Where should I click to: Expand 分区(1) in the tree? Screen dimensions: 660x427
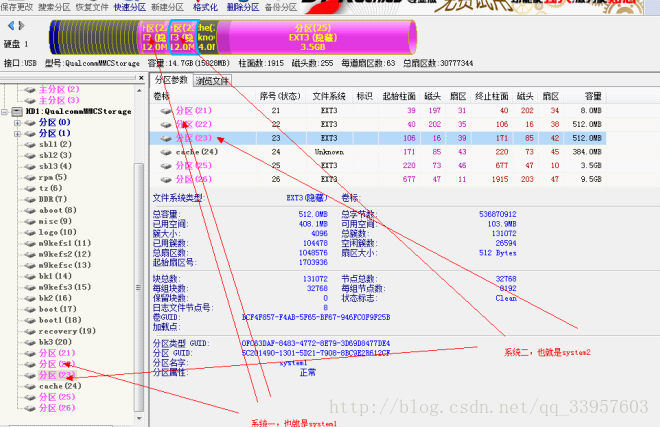coord(17,134)
